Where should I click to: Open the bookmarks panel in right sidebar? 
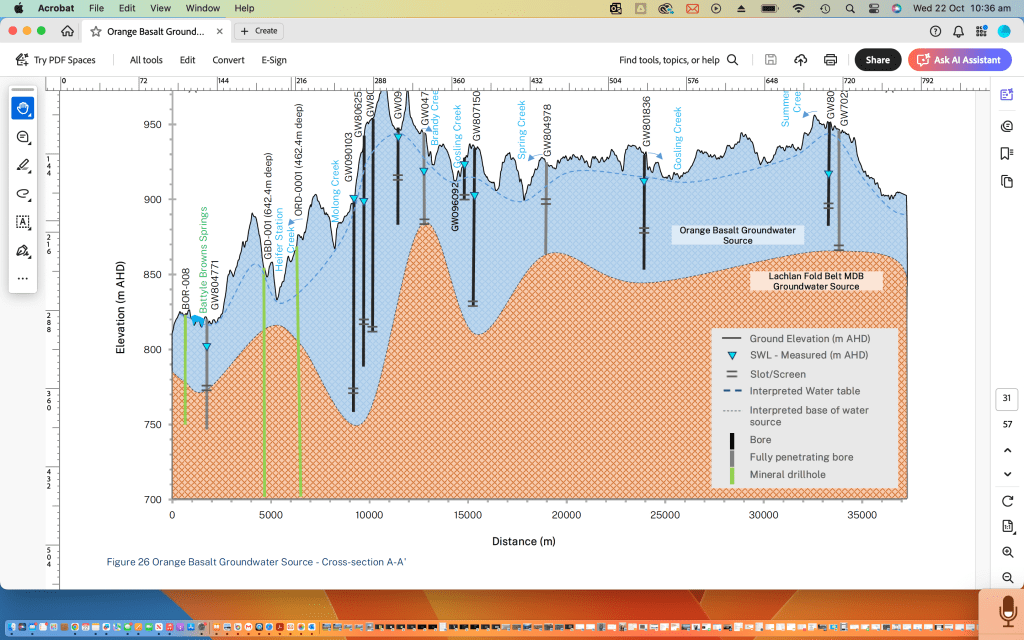pyautogui.click(x=1006, y=153)
